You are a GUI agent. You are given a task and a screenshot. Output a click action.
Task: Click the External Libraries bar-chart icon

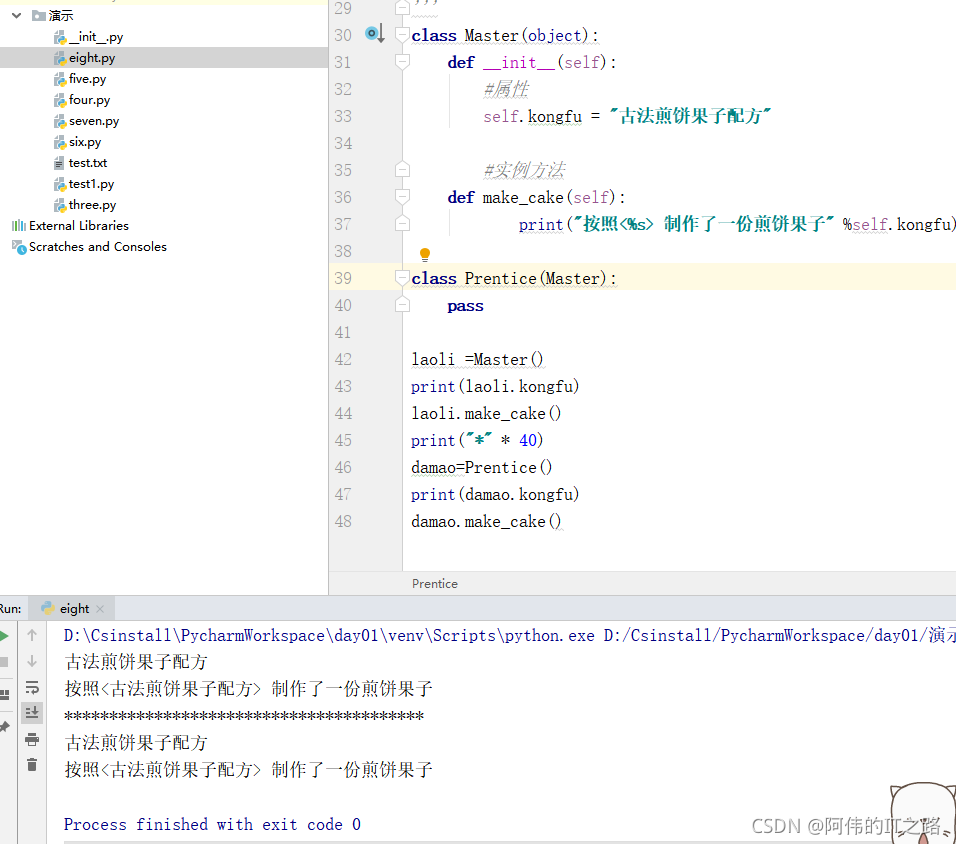point(19,226)
